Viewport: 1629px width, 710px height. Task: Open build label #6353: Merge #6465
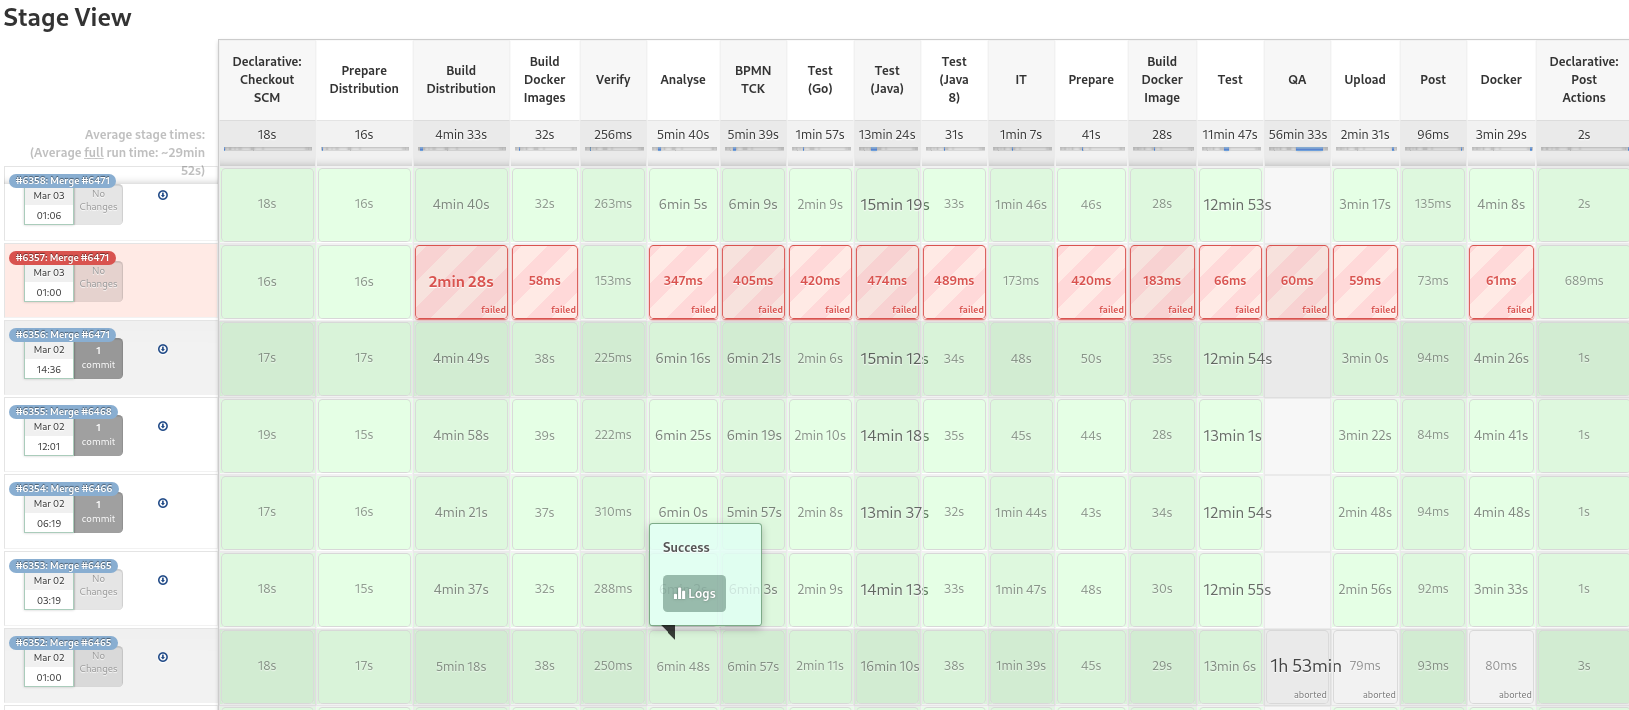click(63, 566)
